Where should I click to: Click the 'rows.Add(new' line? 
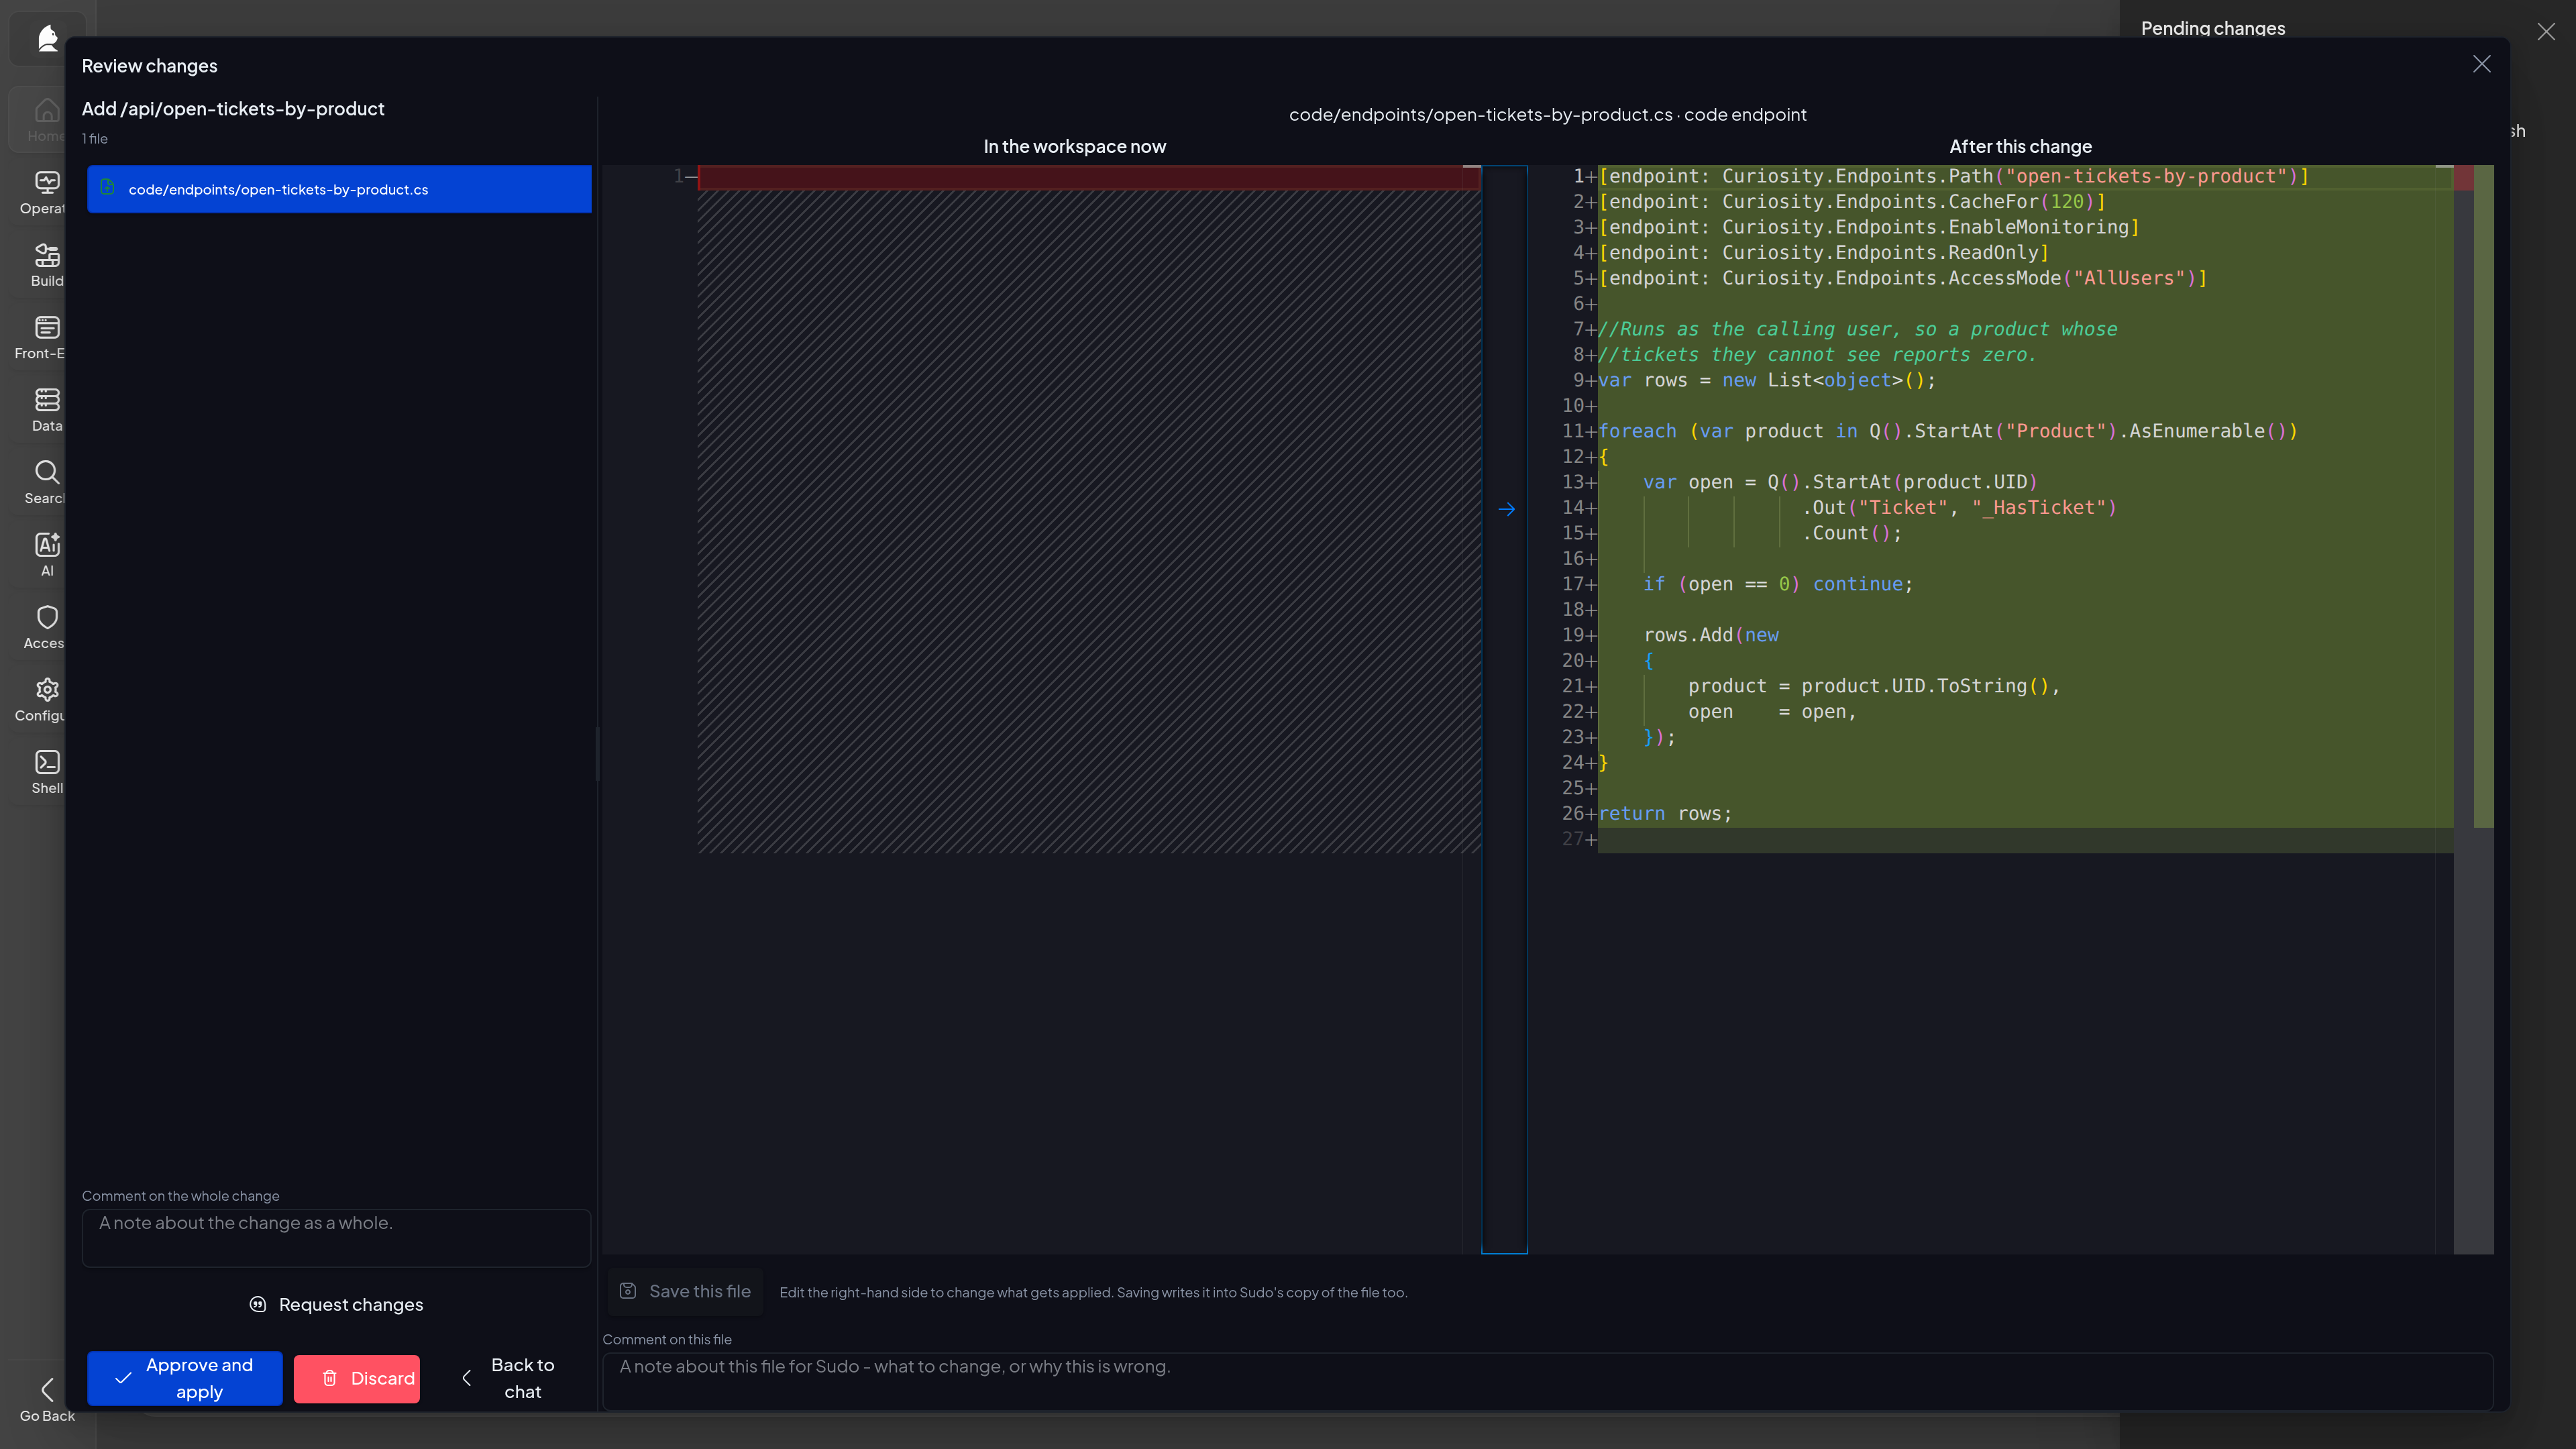coord(1711,635)
